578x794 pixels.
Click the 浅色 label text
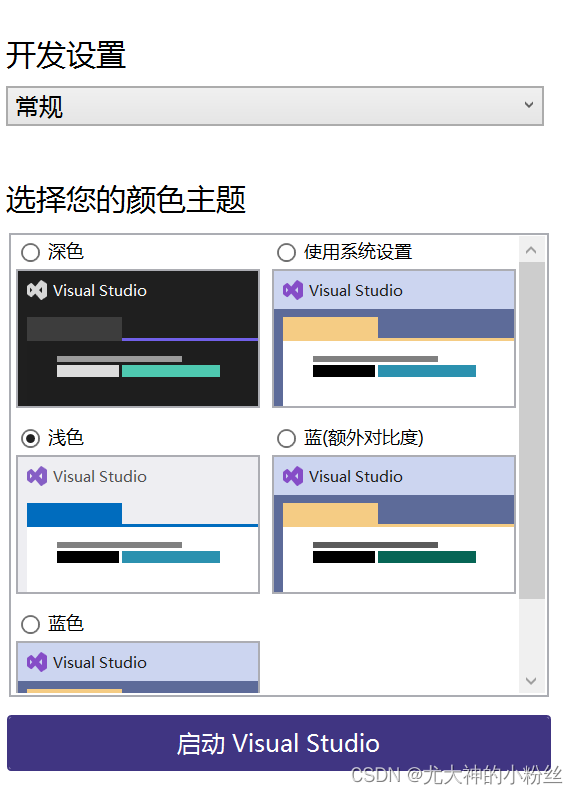[x=66, y=438]
